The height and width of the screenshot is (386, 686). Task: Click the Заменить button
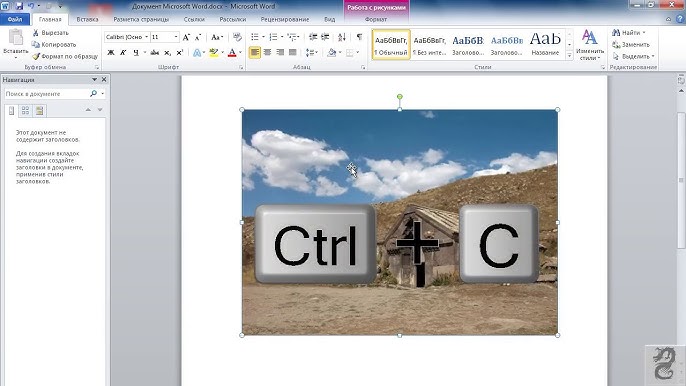point(631,45)
